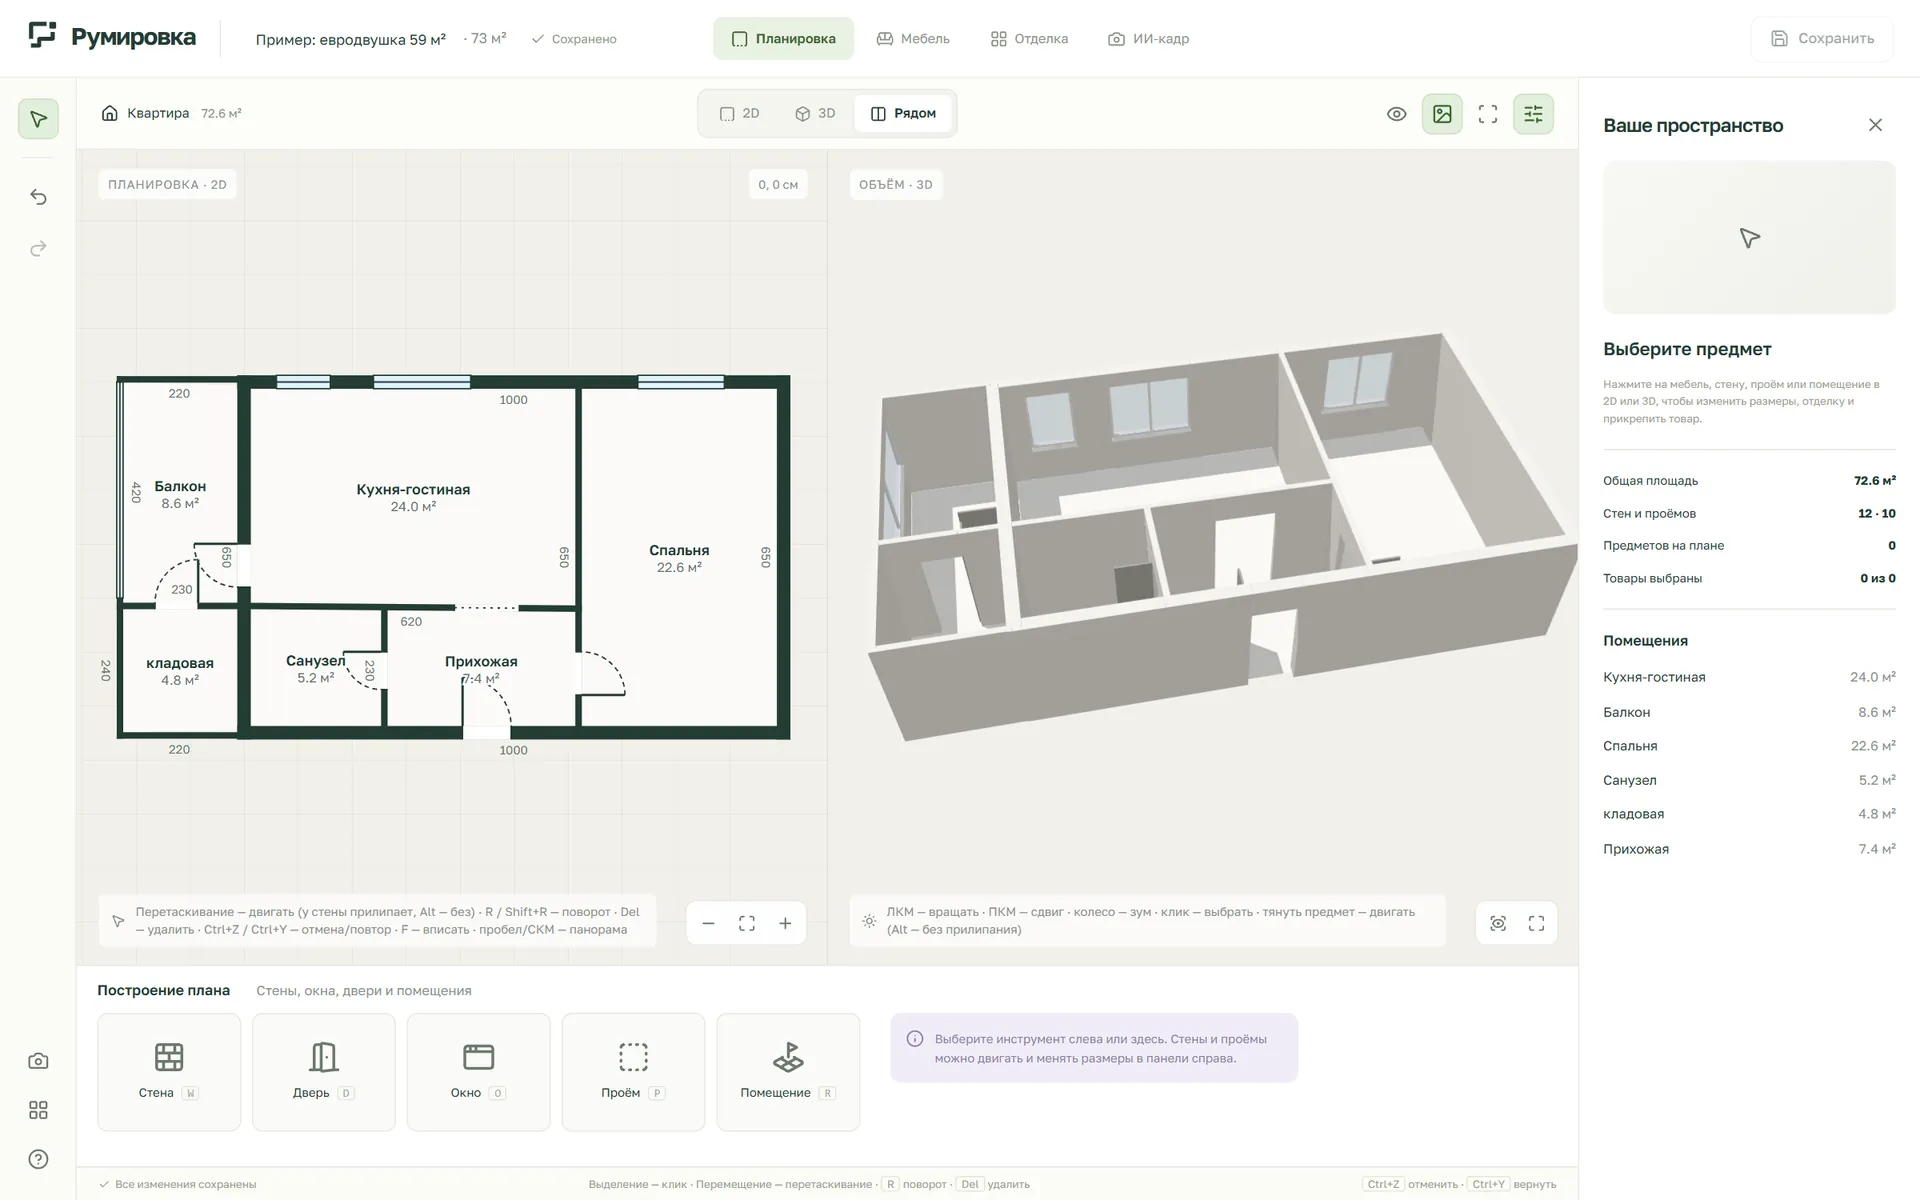Select Кухня-гостиная in Помещения list
This screenshot has width=1920, height=1200.
[x=1749, y=677]
